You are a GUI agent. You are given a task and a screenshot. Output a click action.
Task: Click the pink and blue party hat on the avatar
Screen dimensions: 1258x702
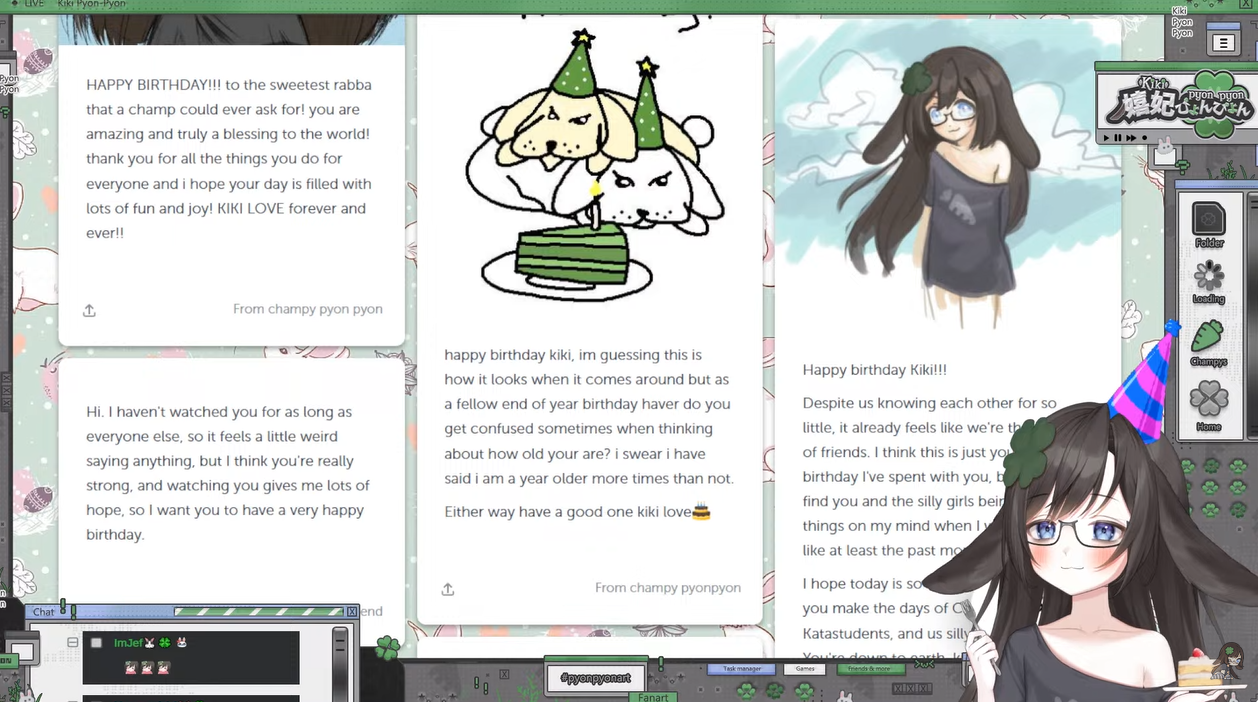tap(1146, 381)
